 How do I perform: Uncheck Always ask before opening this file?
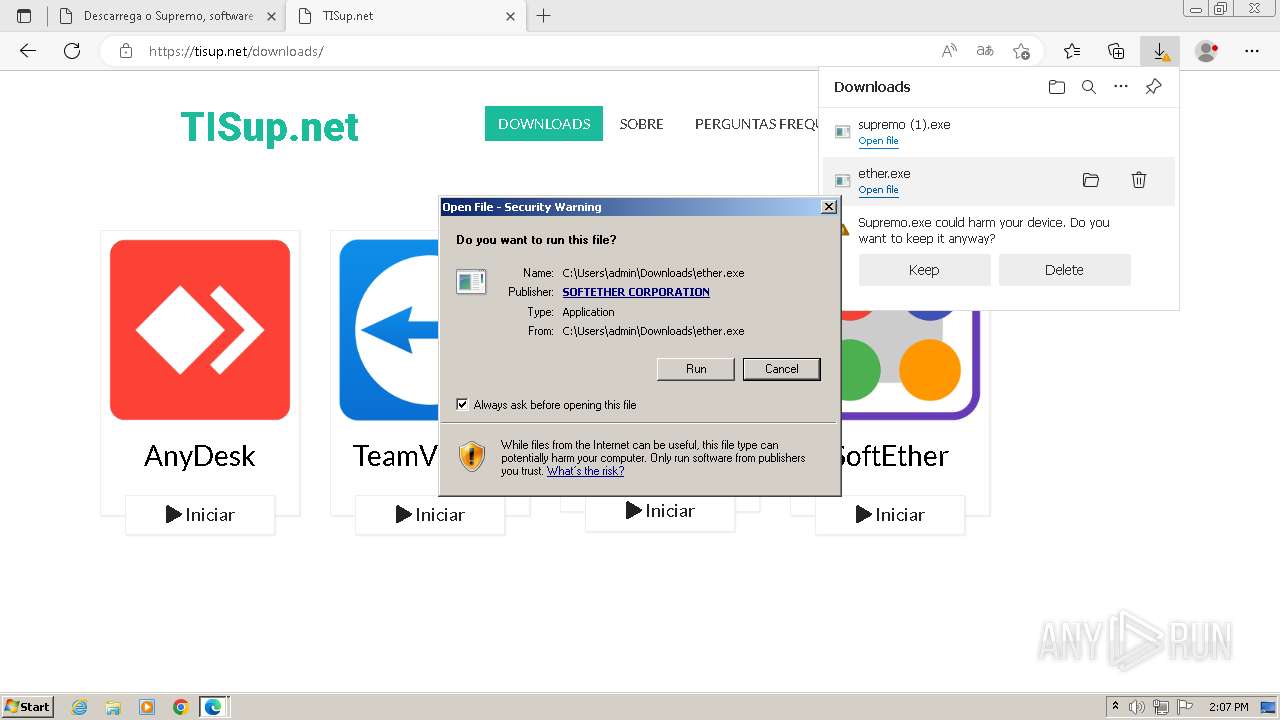(x=462, y=405)
